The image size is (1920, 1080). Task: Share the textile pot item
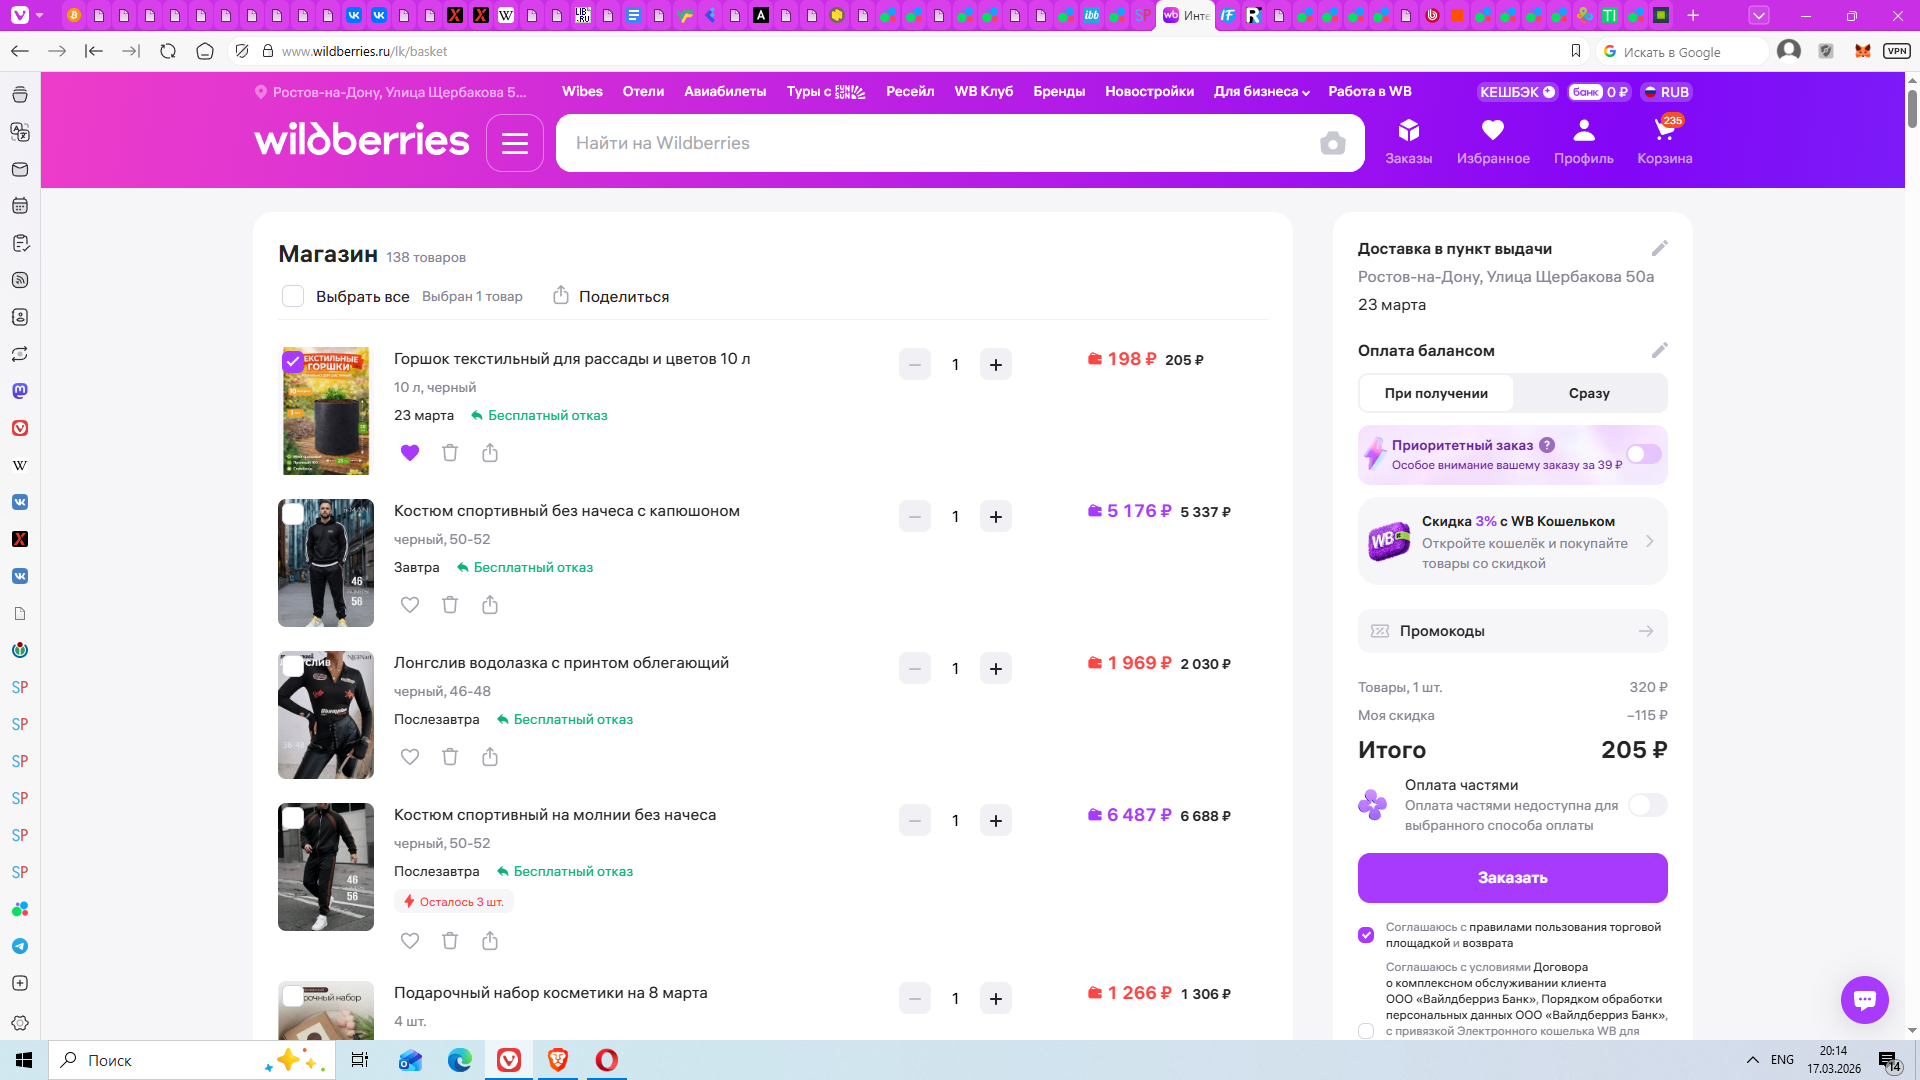pos(490,453)
